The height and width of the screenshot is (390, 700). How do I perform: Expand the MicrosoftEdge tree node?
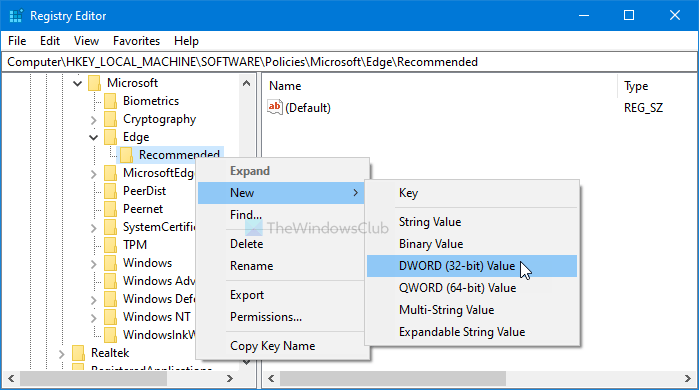pos(93,174)
